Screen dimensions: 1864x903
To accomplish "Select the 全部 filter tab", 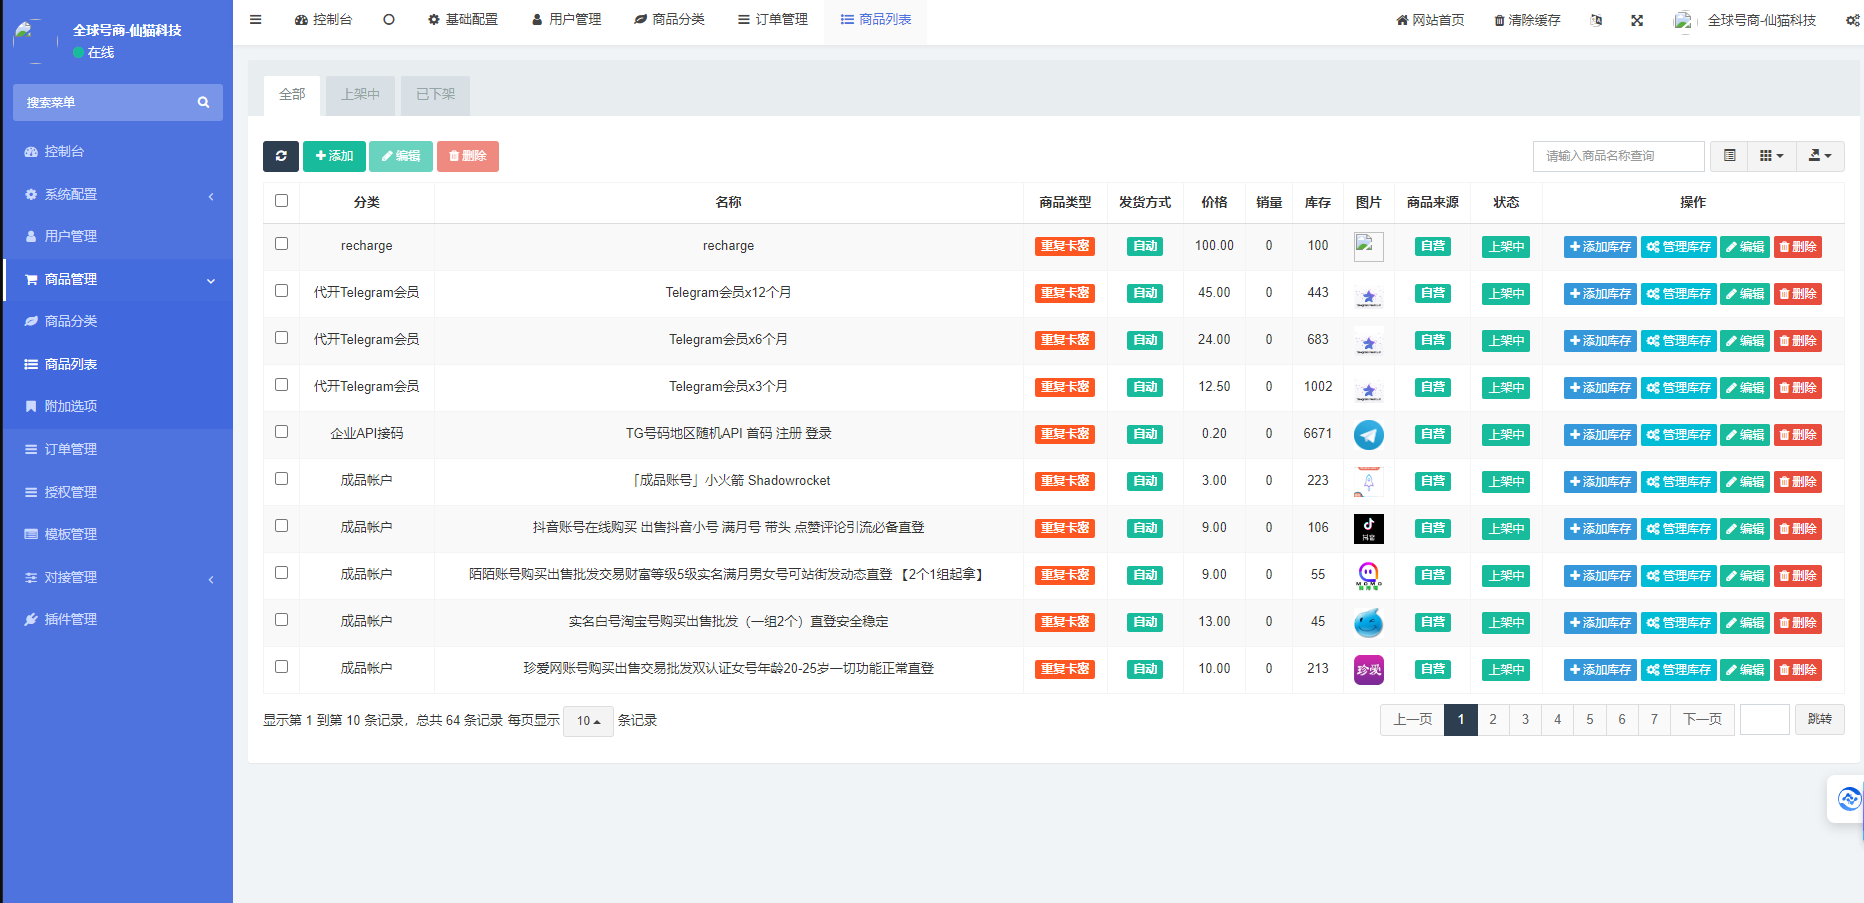I will (x=292, y=95).
